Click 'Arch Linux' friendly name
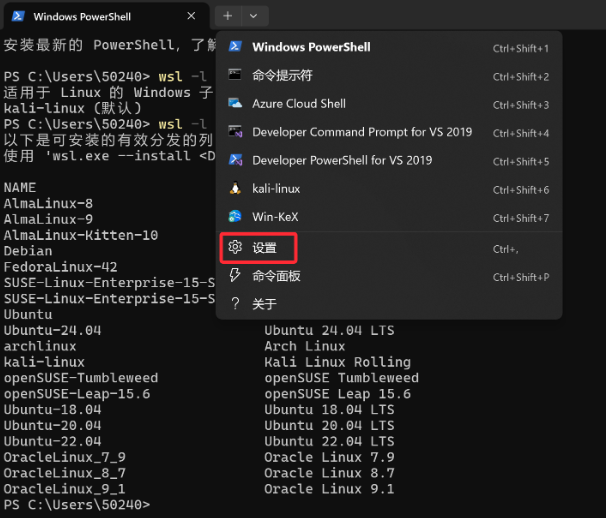 305,346
